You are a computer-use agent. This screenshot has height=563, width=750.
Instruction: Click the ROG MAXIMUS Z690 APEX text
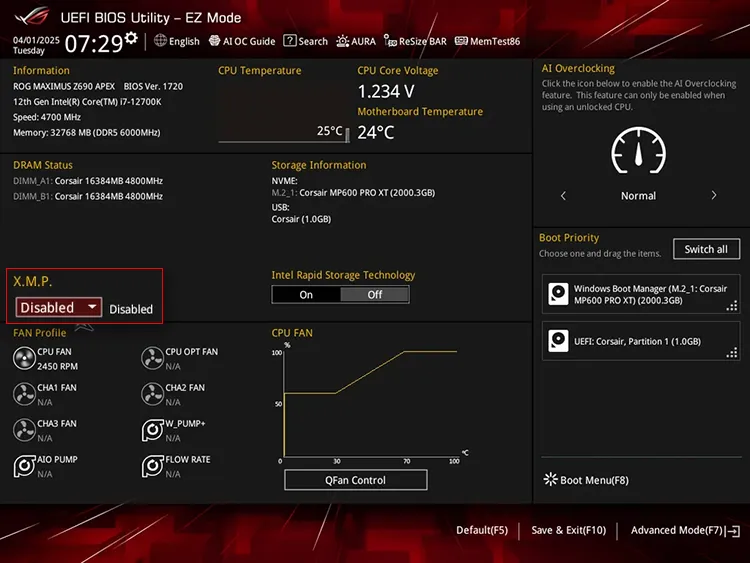point(64,87)
